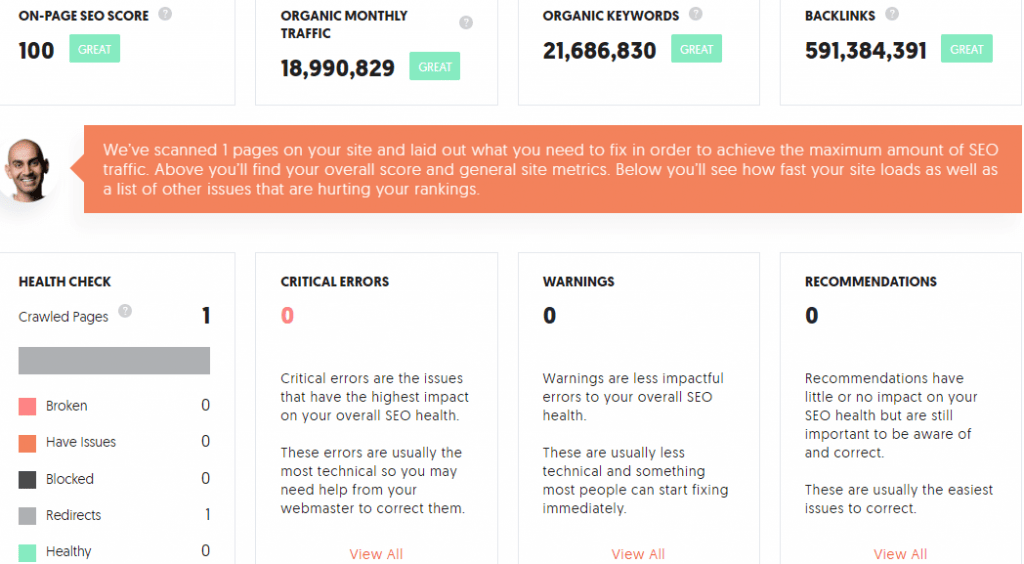Click the orange Have Issues swatch
The width and height of the screenshot is (1024, 564).
tap(27, 443)
